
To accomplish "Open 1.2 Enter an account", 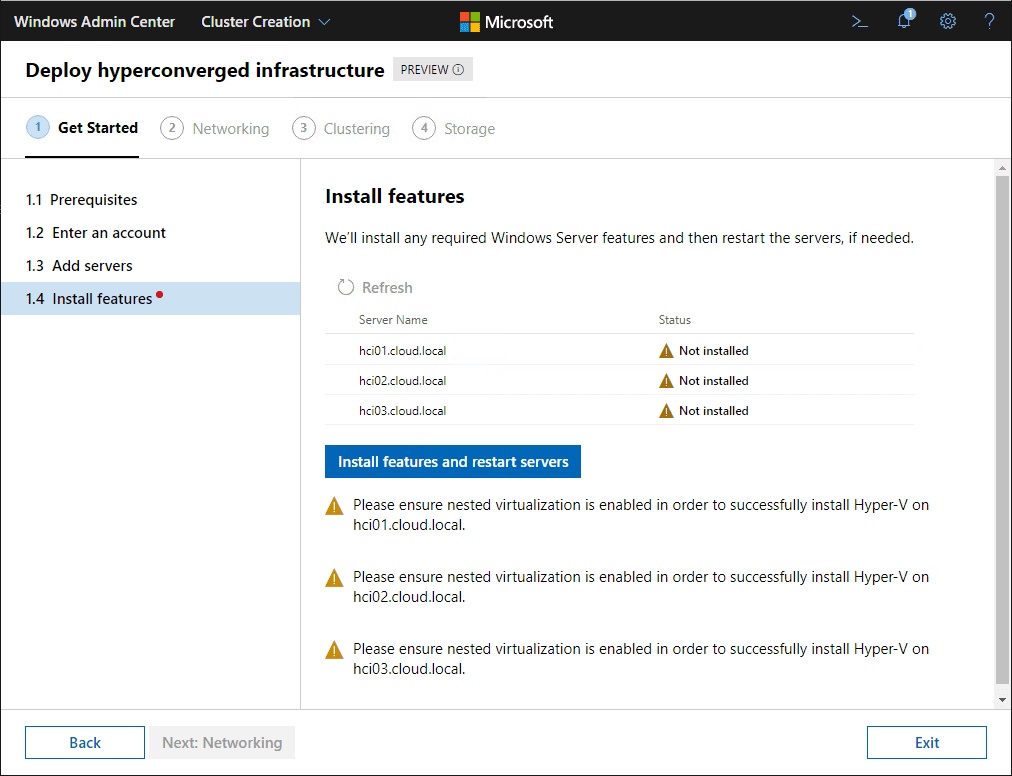I will pos(96,233).
